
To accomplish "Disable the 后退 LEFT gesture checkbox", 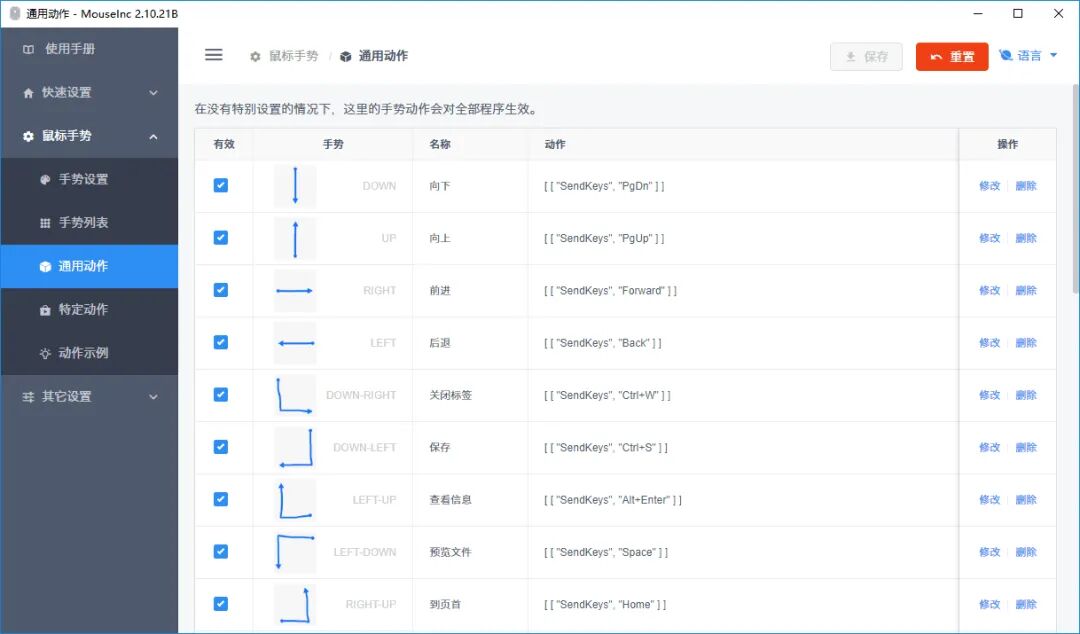I will point(220,342).
